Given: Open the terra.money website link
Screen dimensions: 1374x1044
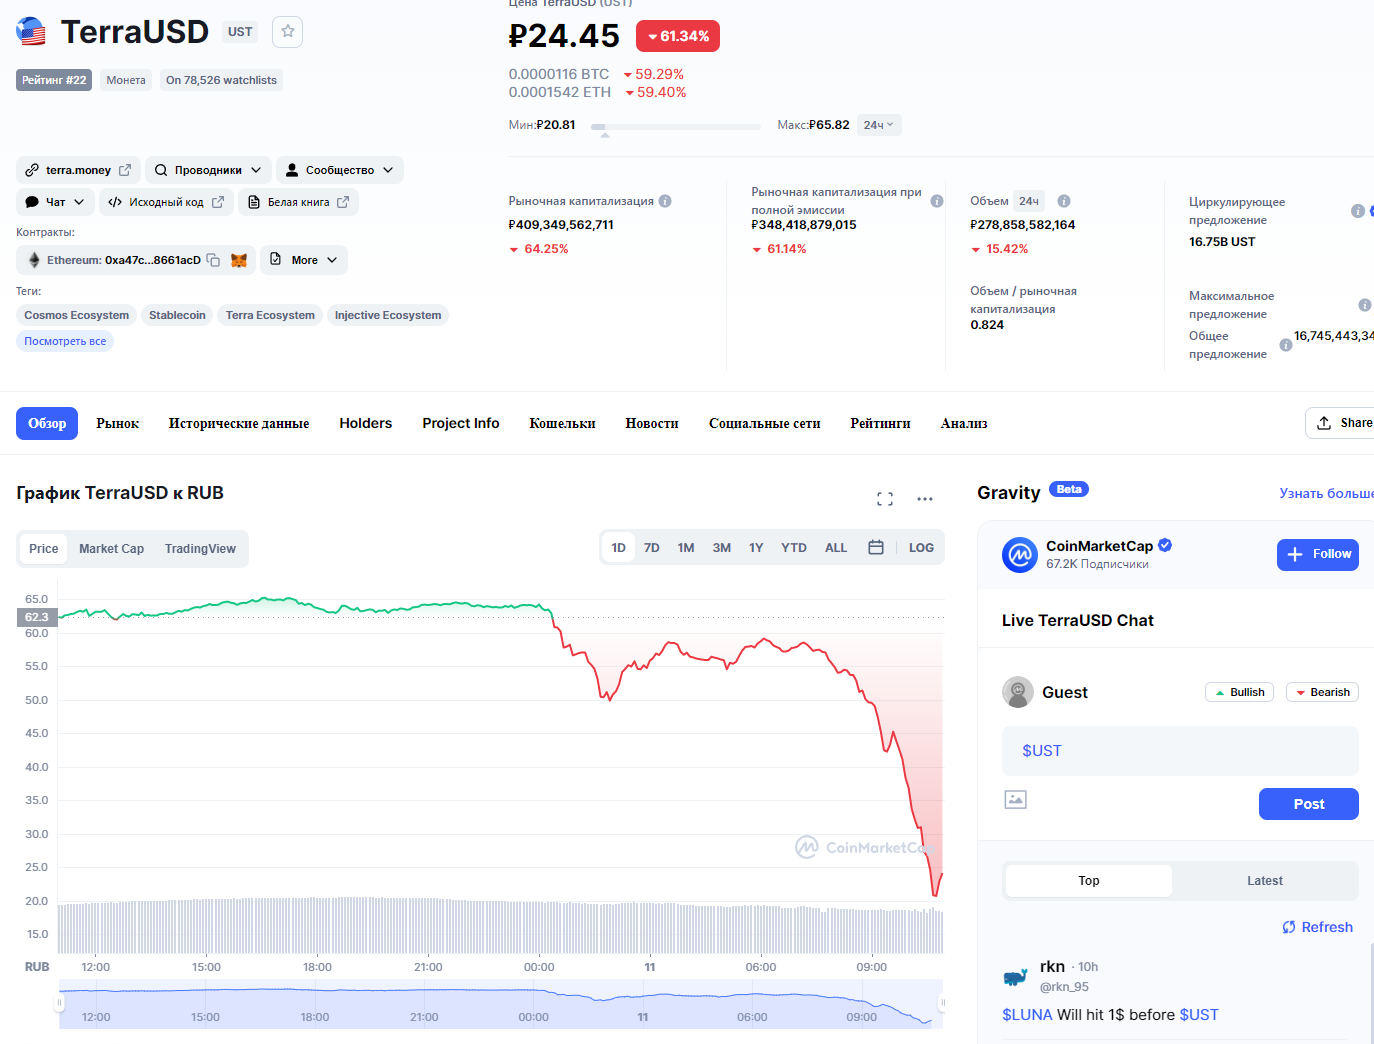Looking at the screenshot, I should pyautogui.click(x=79, y=170).
